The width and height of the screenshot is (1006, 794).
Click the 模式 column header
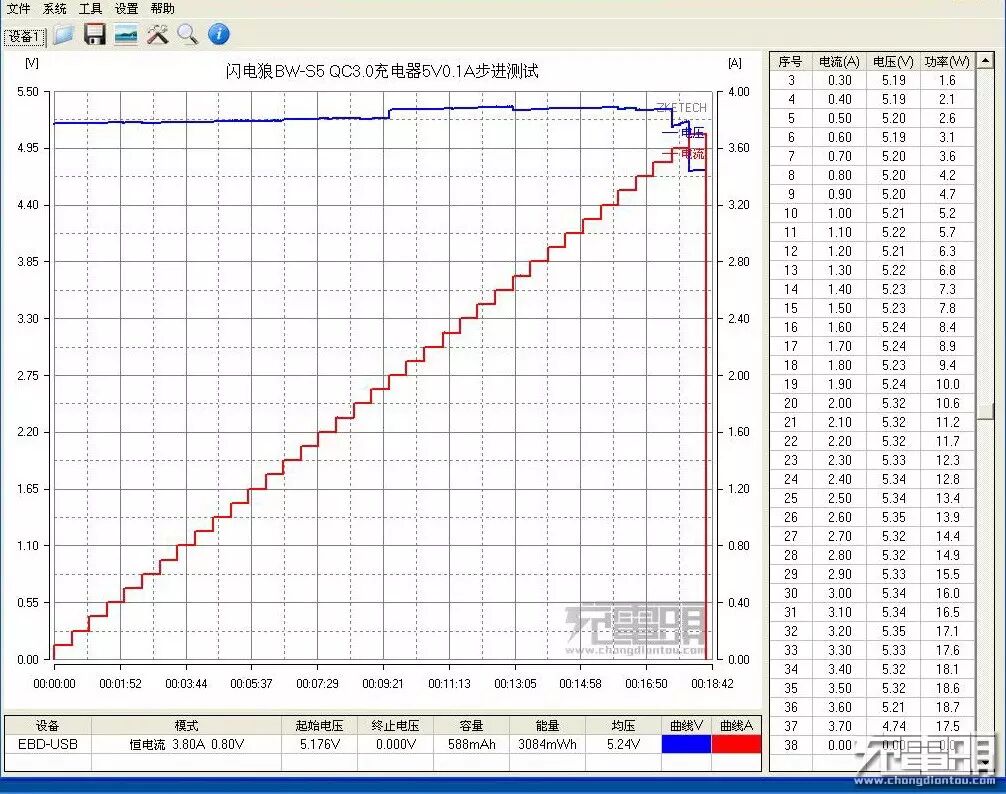(x=187, y=725)
